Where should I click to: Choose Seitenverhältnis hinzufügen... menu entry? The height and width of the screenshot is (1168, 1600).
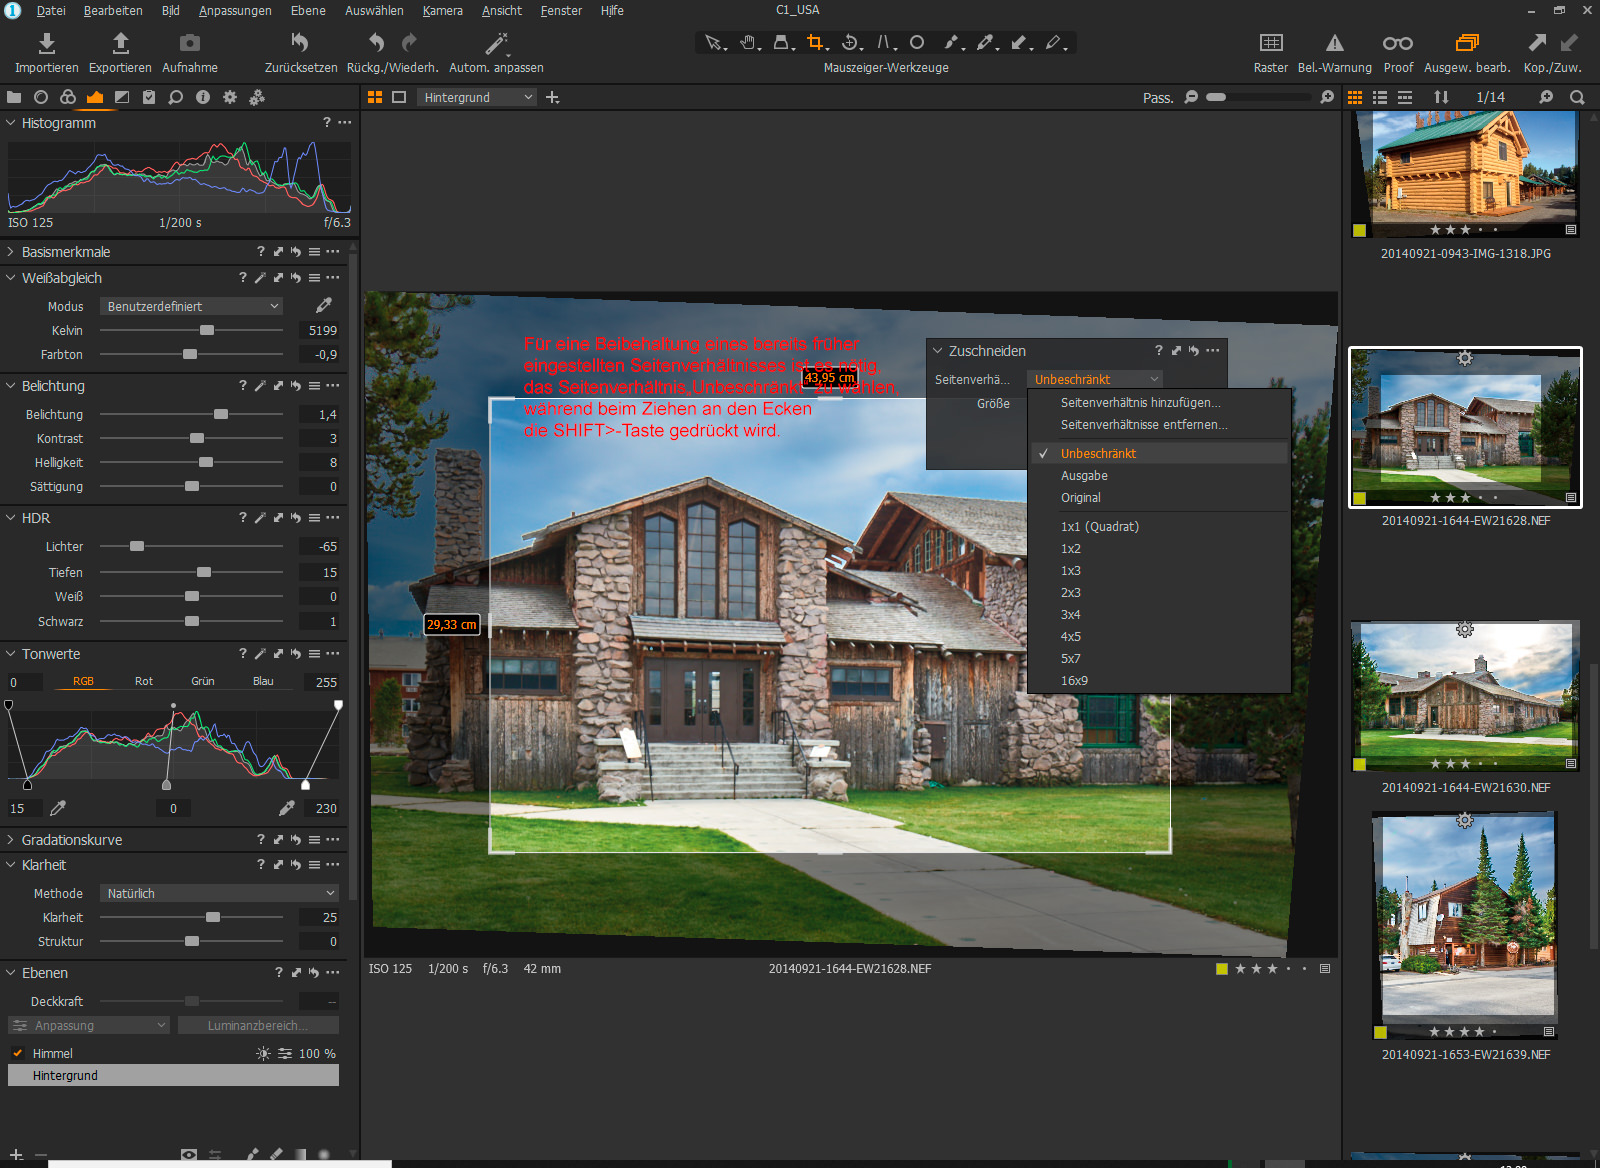click(x=1159, y=402)
